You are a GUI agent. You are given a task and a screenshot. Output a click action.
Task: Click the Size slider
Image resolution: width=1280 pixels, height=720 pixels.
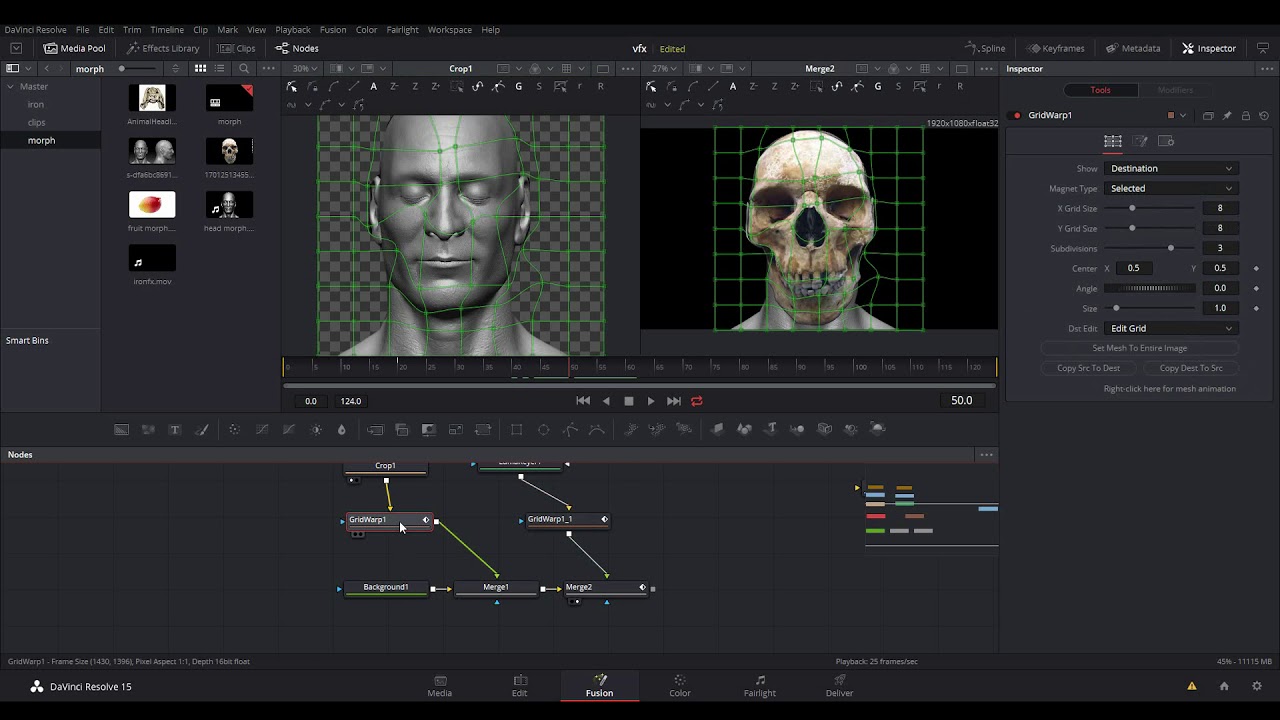pyautogui.click(x=1148, y=308)
